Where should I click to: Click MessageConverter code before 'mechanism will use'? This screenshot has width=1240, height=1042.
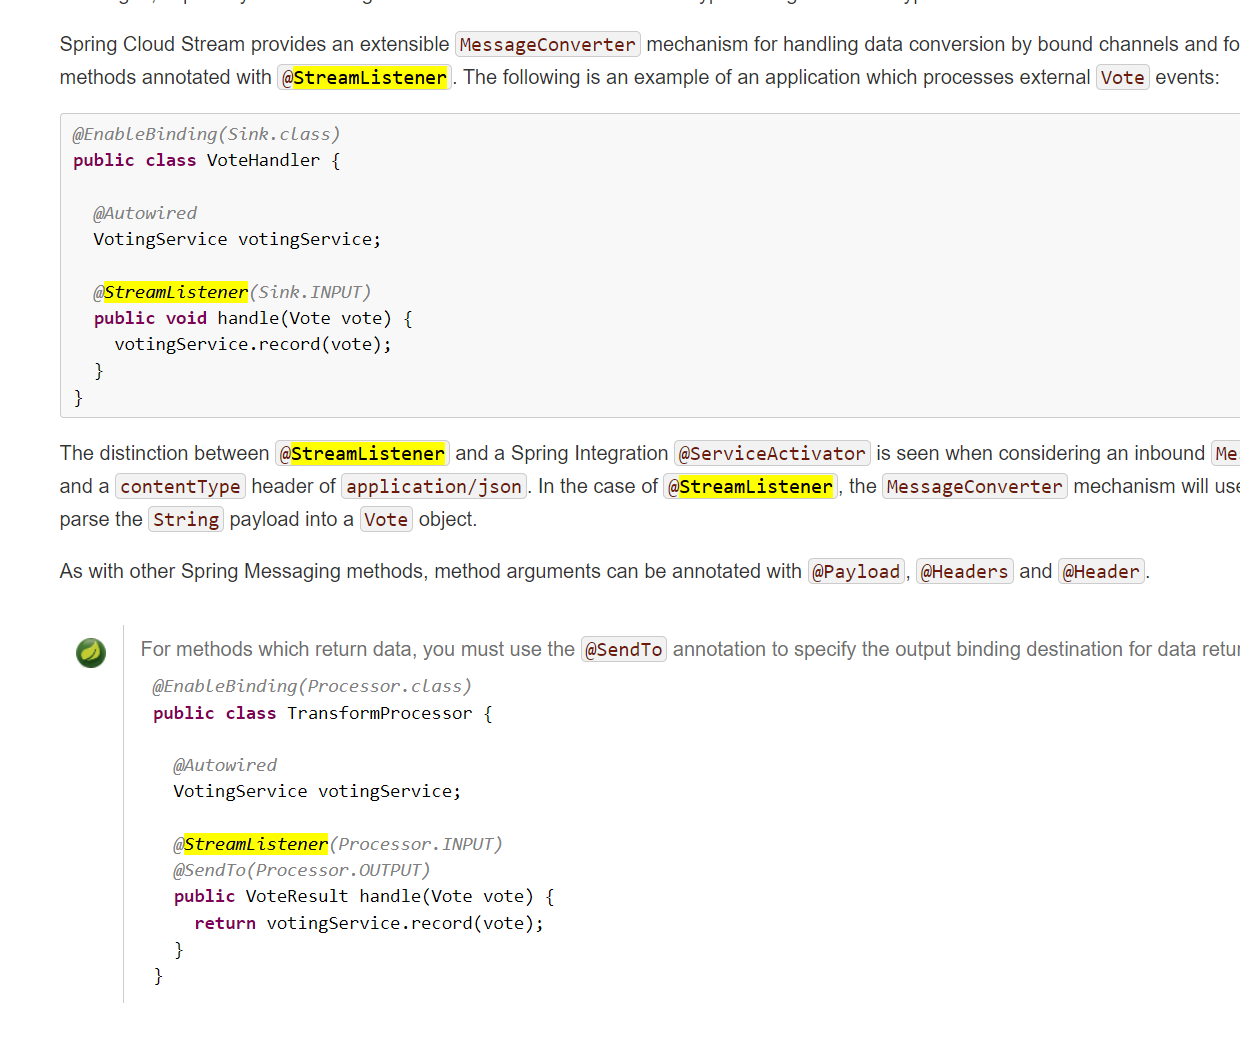[x=974, y=486]
